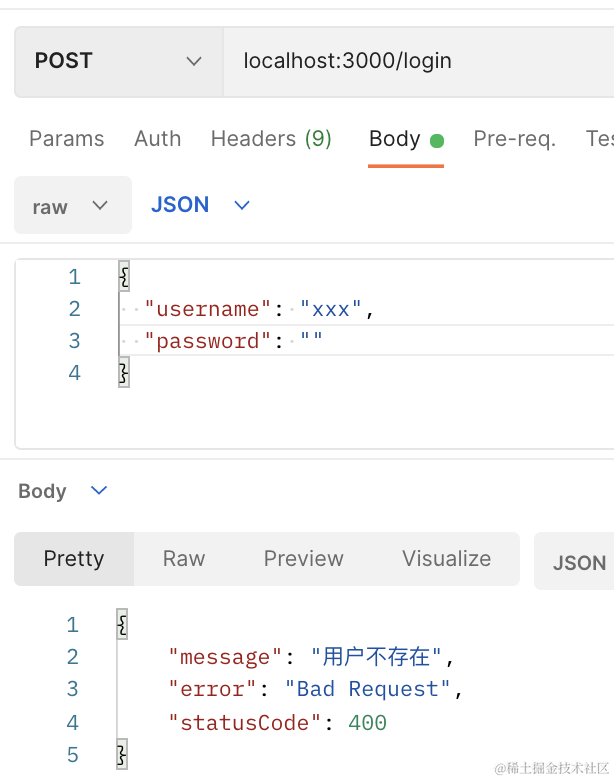Screen dimensions: 614x780
Task: Open the Headers (9) tab
Action: pyautogui.click(x=271, y=139)
